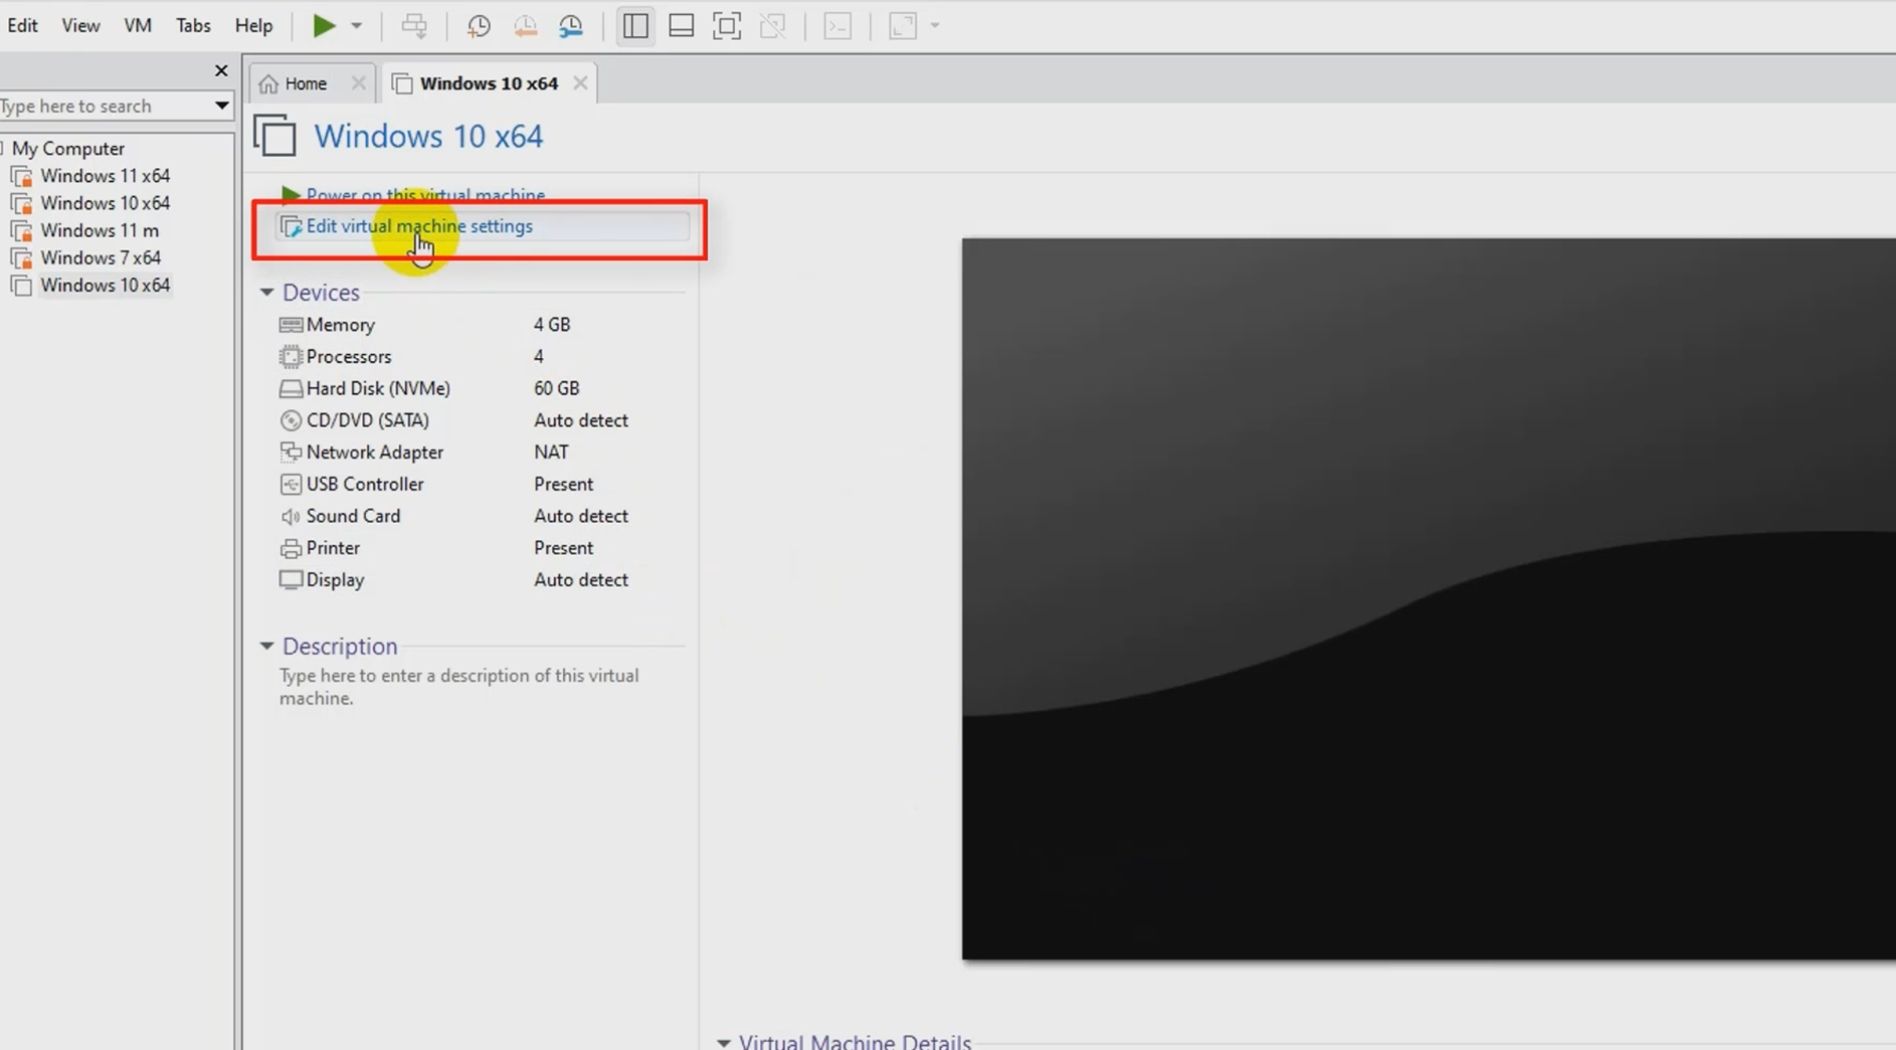Click the stretch guest display icon
Screen dimensions: 1896x1050
(x=903, y=26)
